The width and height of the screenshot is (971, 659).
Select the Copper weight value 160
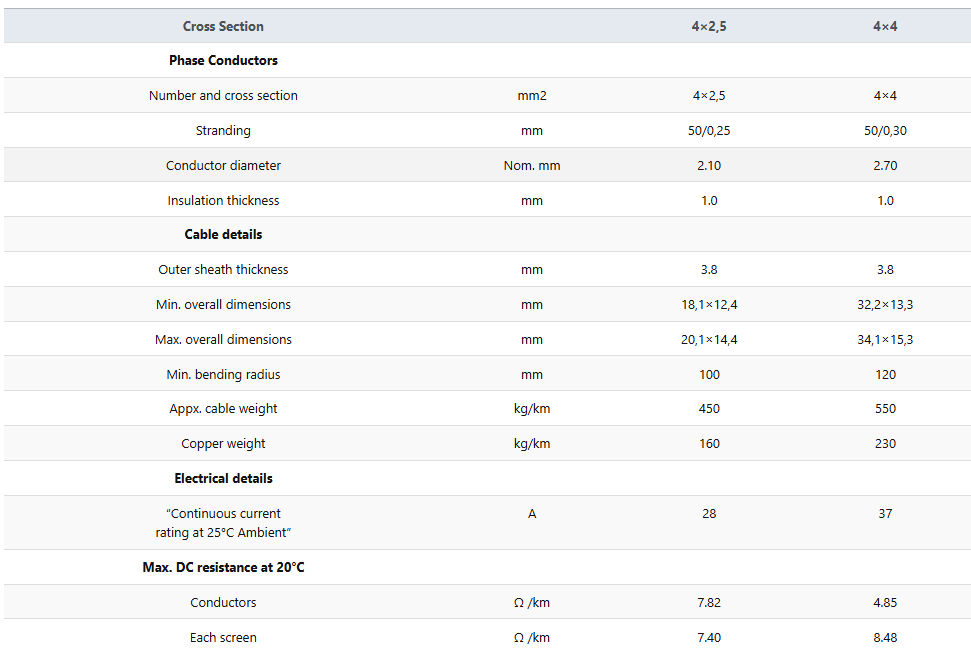coord(709,443)
